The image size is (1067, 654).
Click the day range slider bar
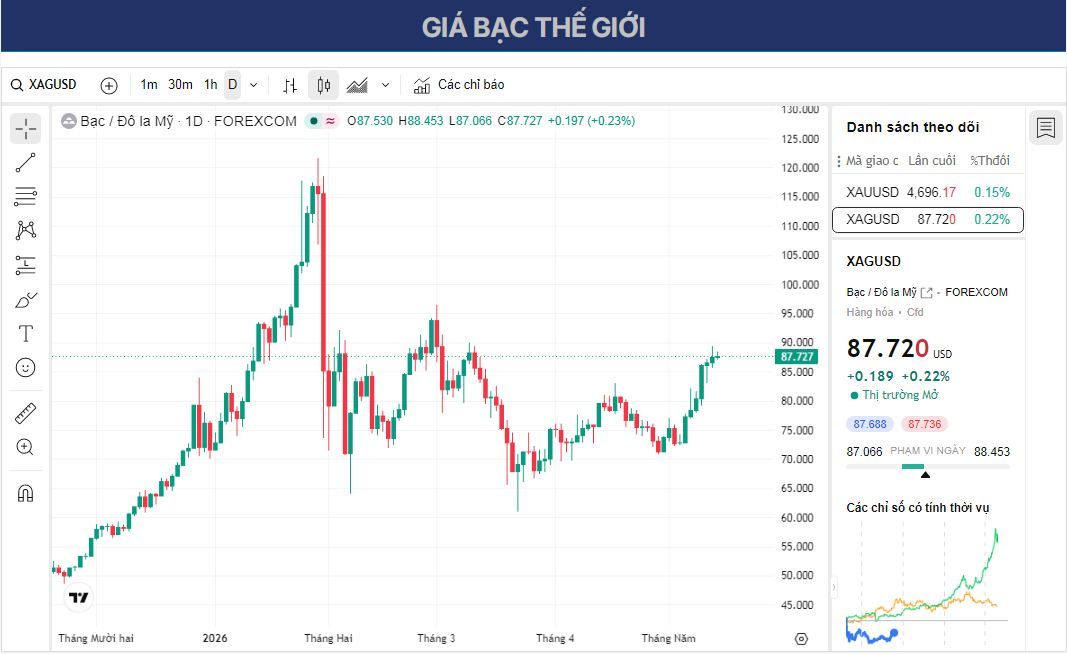928,467
